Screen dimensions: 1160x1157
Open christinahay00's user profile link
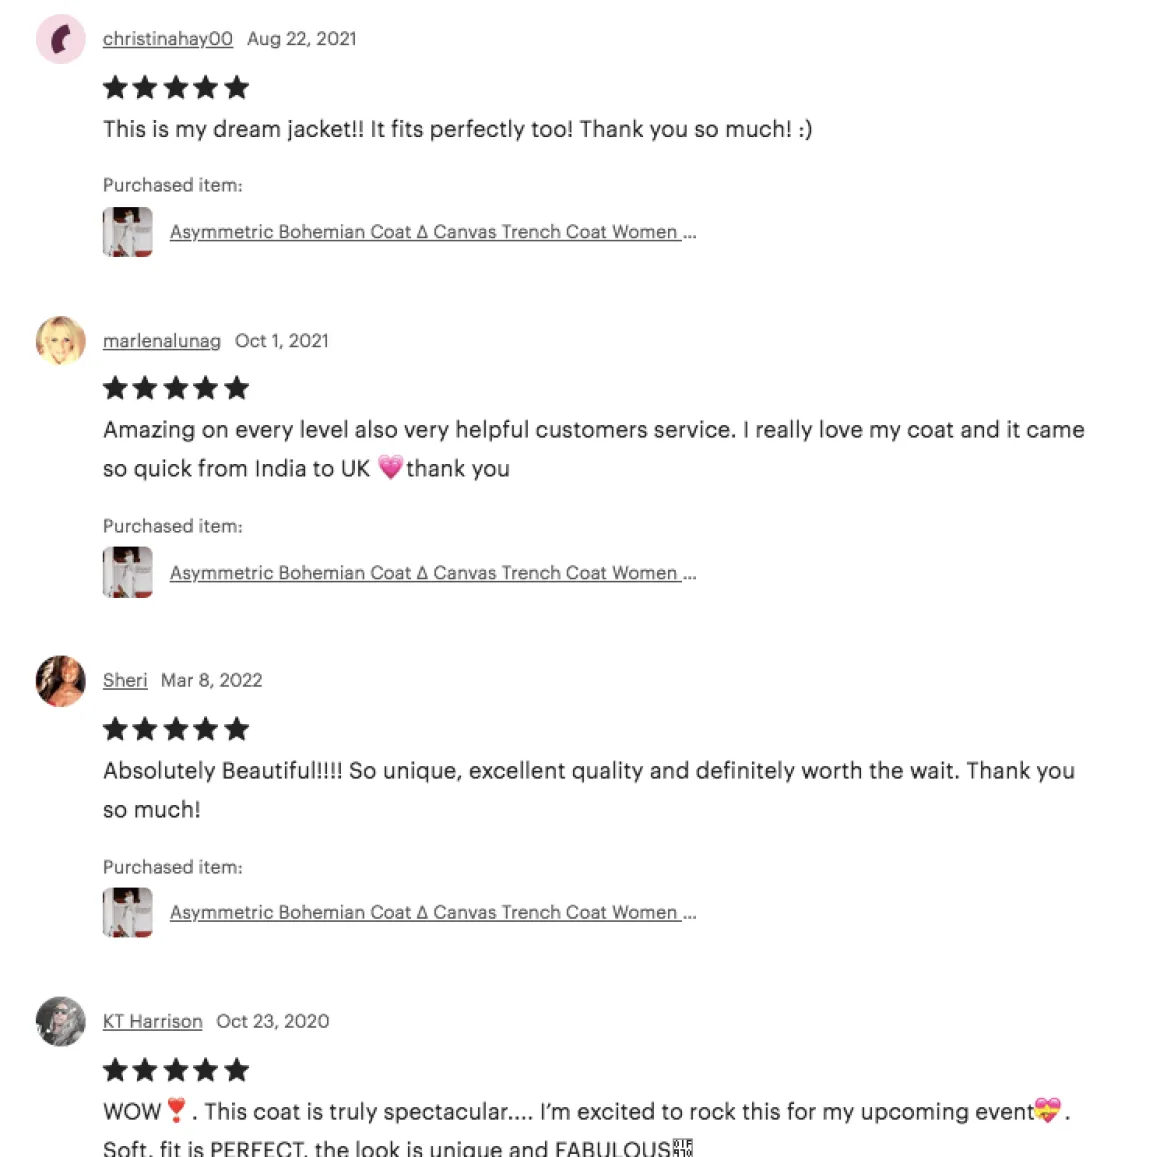[x=167, y=39]
